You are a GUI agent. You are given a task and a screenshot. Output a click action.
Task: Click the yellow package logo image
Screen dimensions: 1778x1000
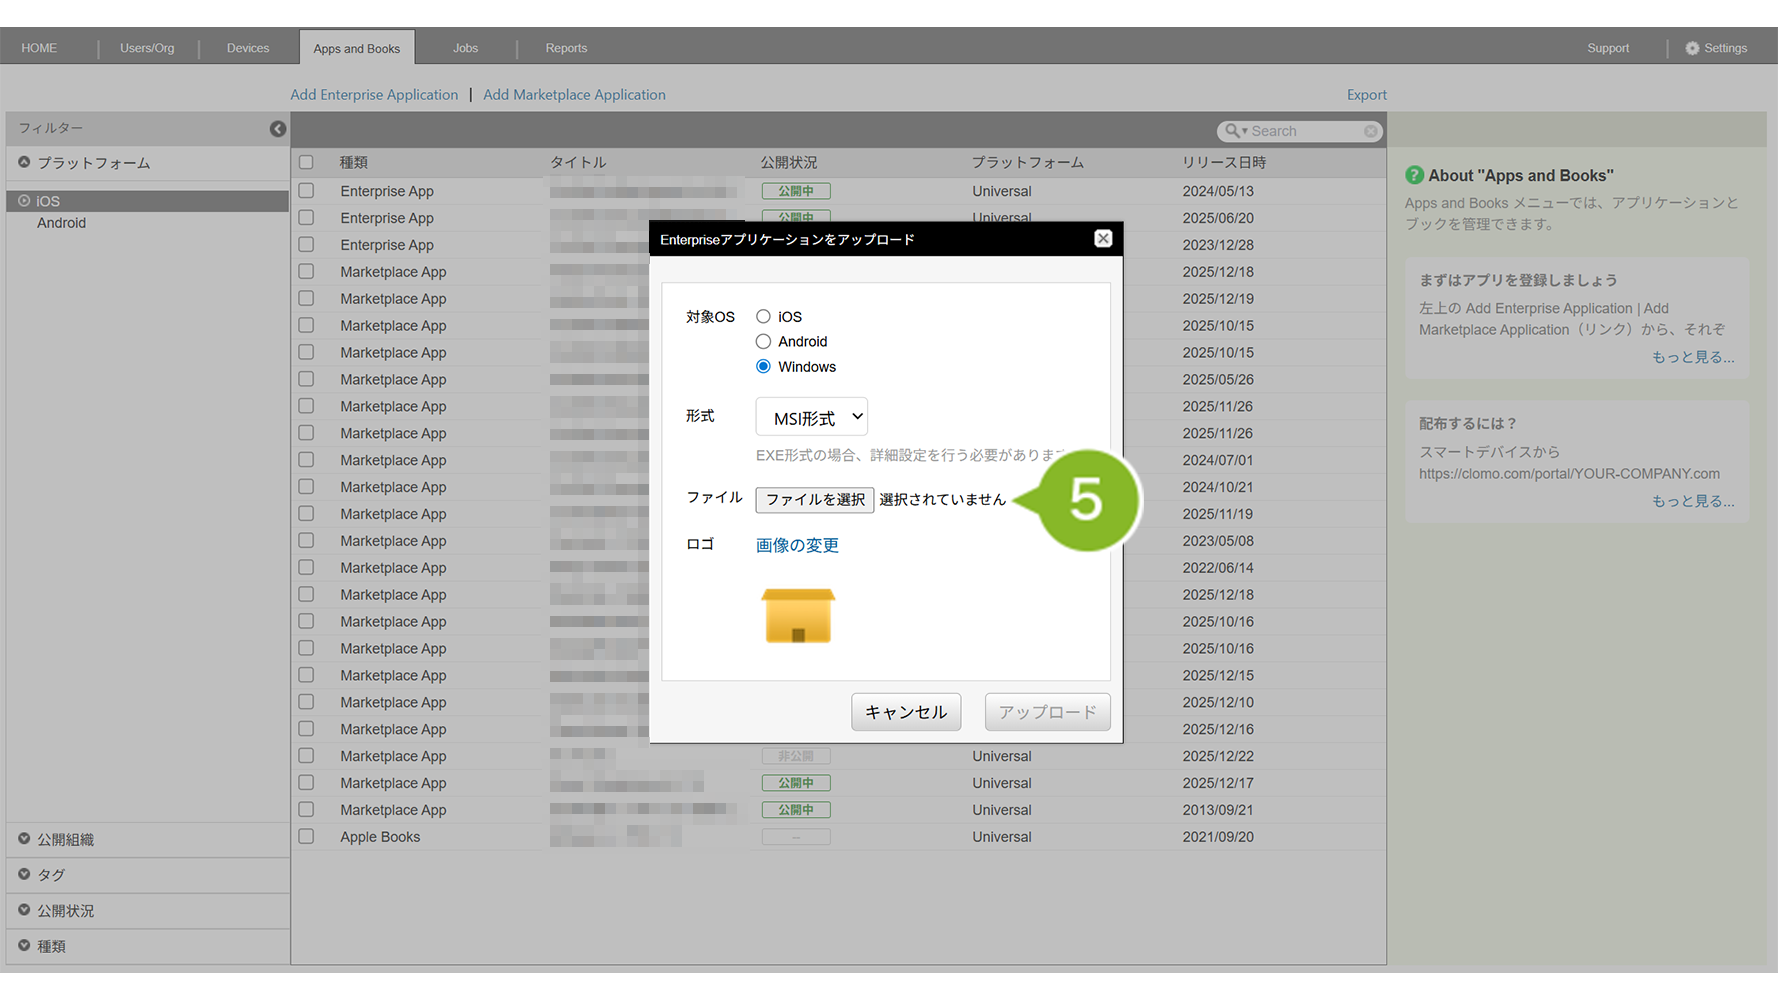(x=798, y=615)
